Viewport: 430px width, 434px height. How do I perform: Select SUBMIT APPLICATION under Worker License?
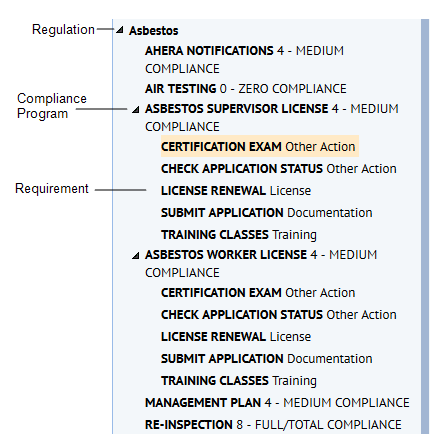pos(267,359)
